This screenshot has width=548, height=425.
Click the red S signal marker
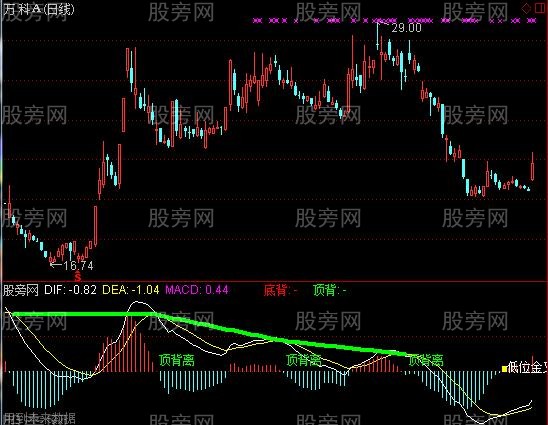(x=78, y=277)
